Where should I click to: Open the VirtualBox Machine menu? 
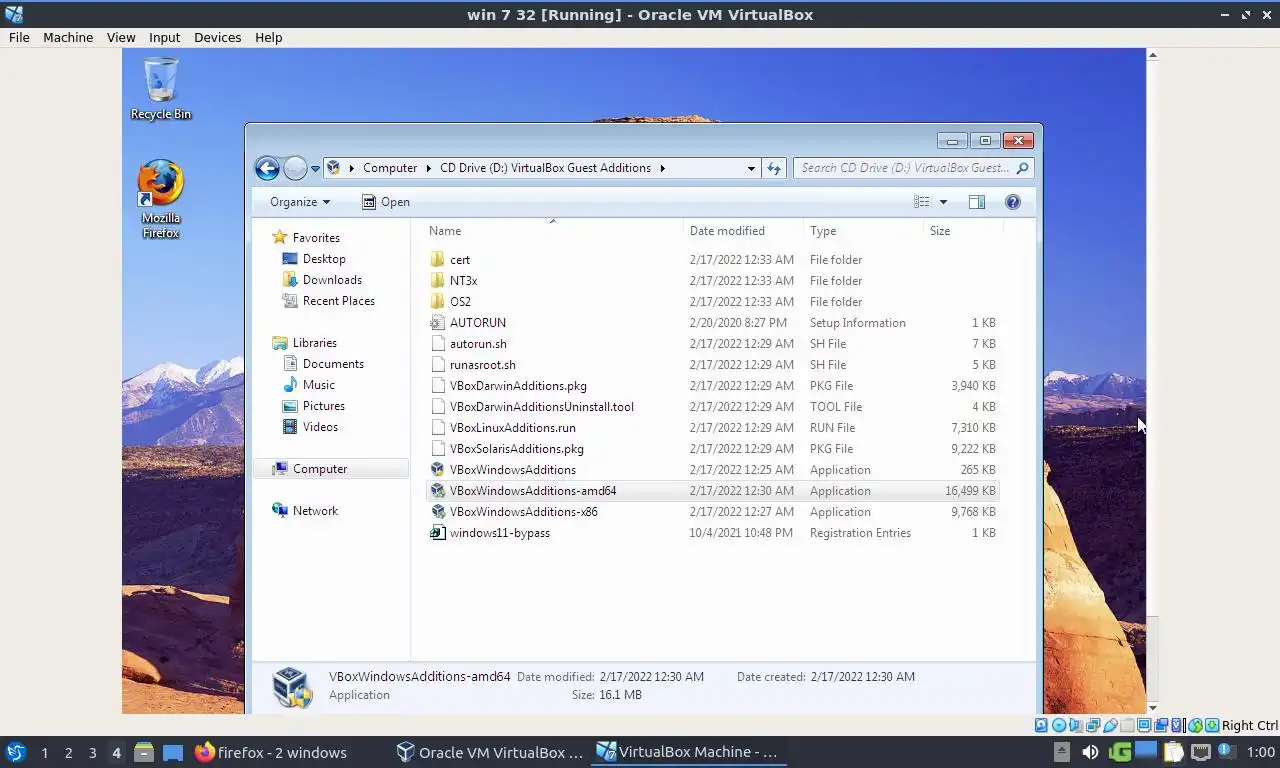[68, 37]
